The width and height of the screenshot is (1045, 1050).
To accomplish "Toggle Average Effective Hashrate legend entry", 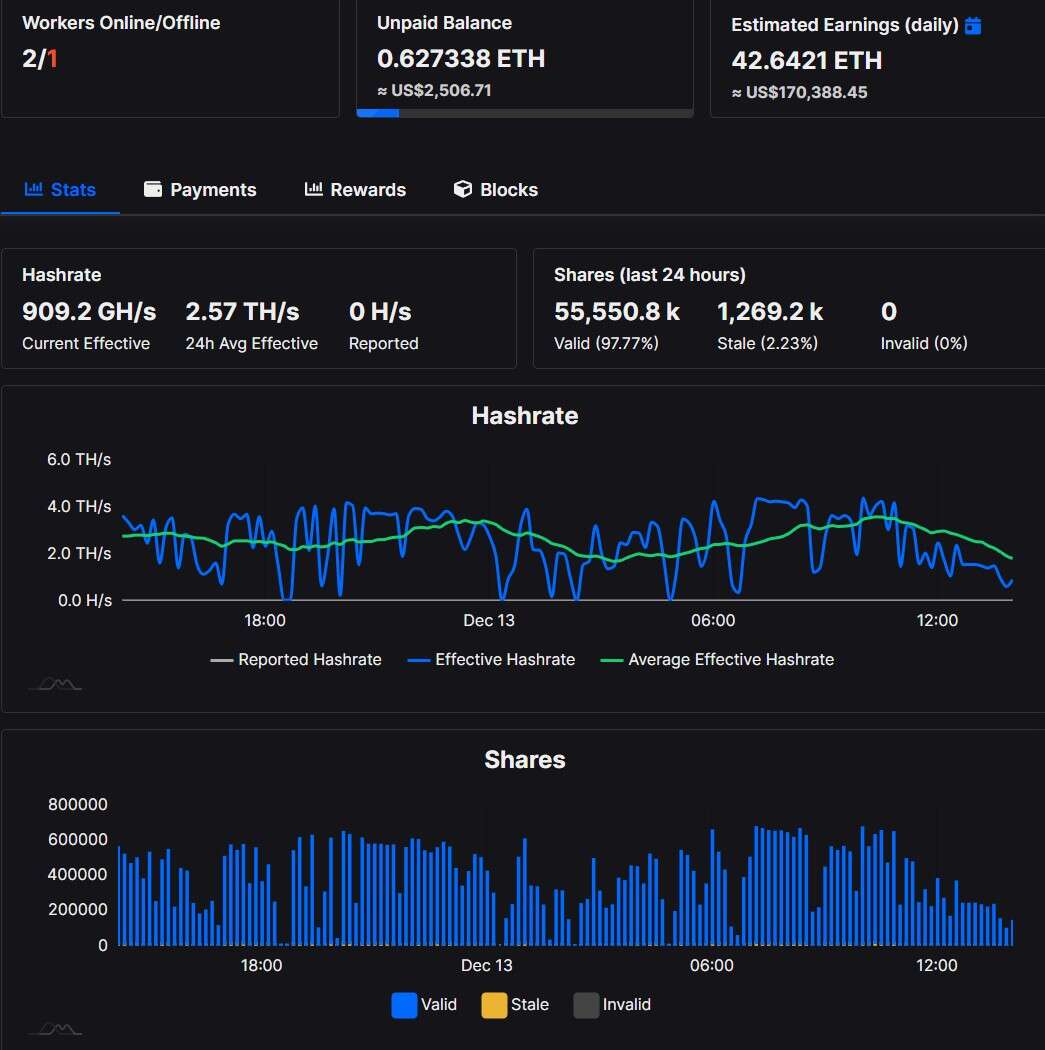I will click(717, 660).
